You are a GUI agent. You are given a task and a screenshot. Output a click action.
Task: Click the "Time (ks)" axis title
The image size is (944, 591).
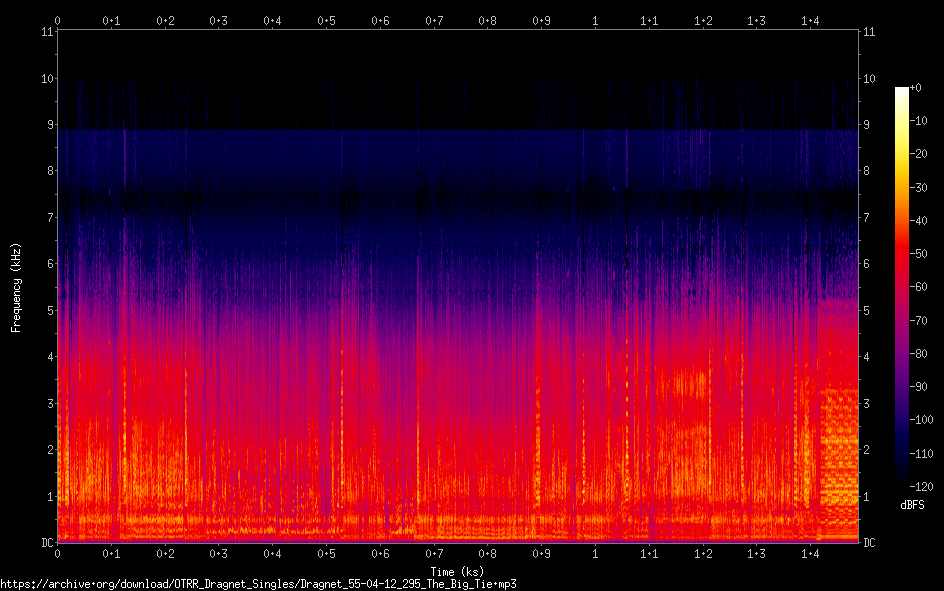[457, 571]
